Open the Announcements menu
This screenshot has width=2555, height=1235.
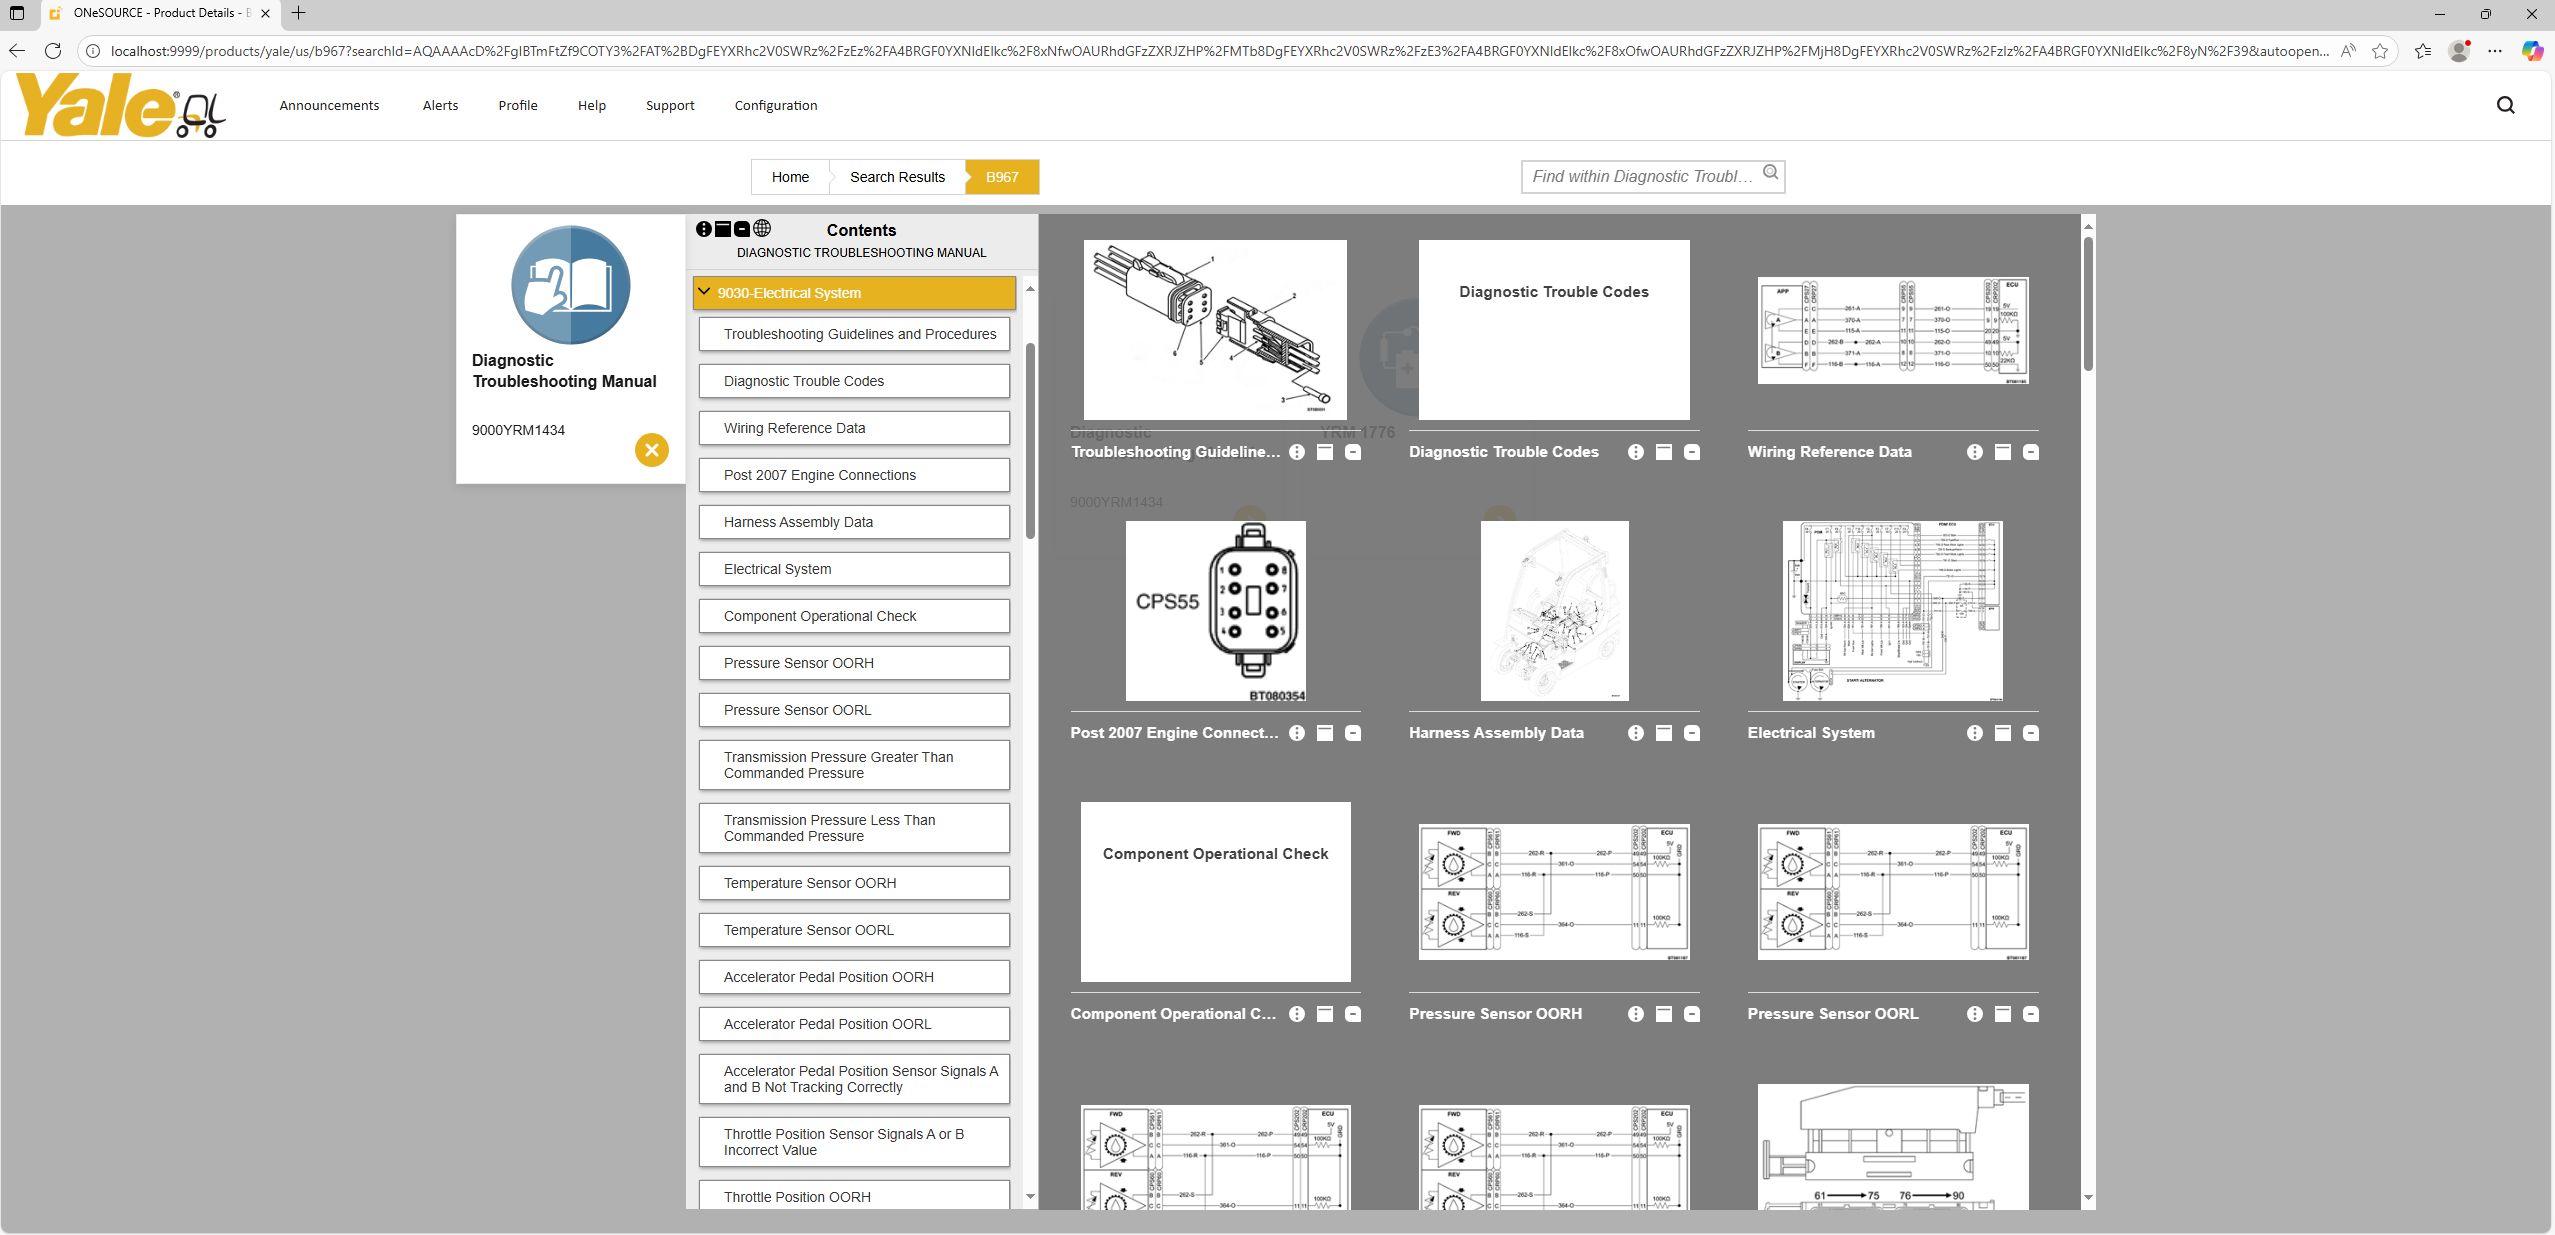329,105
